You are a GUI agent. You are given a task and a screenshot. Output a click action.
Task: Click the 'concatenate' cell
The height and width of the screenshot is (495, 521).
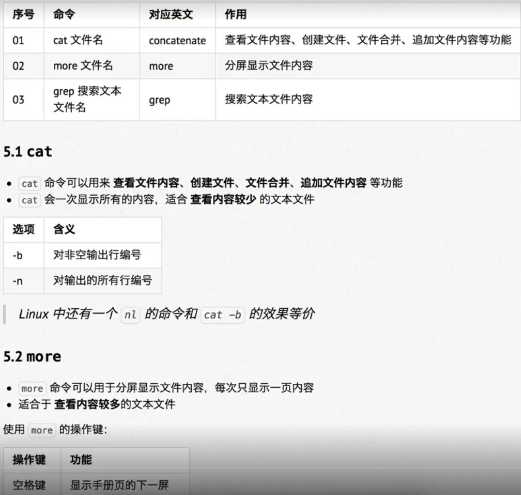177,41
